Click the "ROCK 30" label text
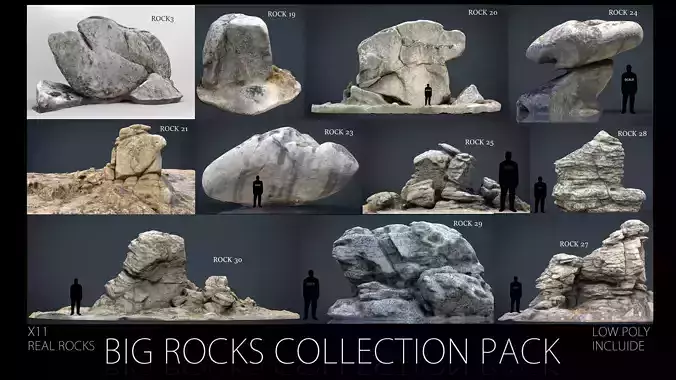The width and height of the screenshot is (676, 380). click(228, 260)
